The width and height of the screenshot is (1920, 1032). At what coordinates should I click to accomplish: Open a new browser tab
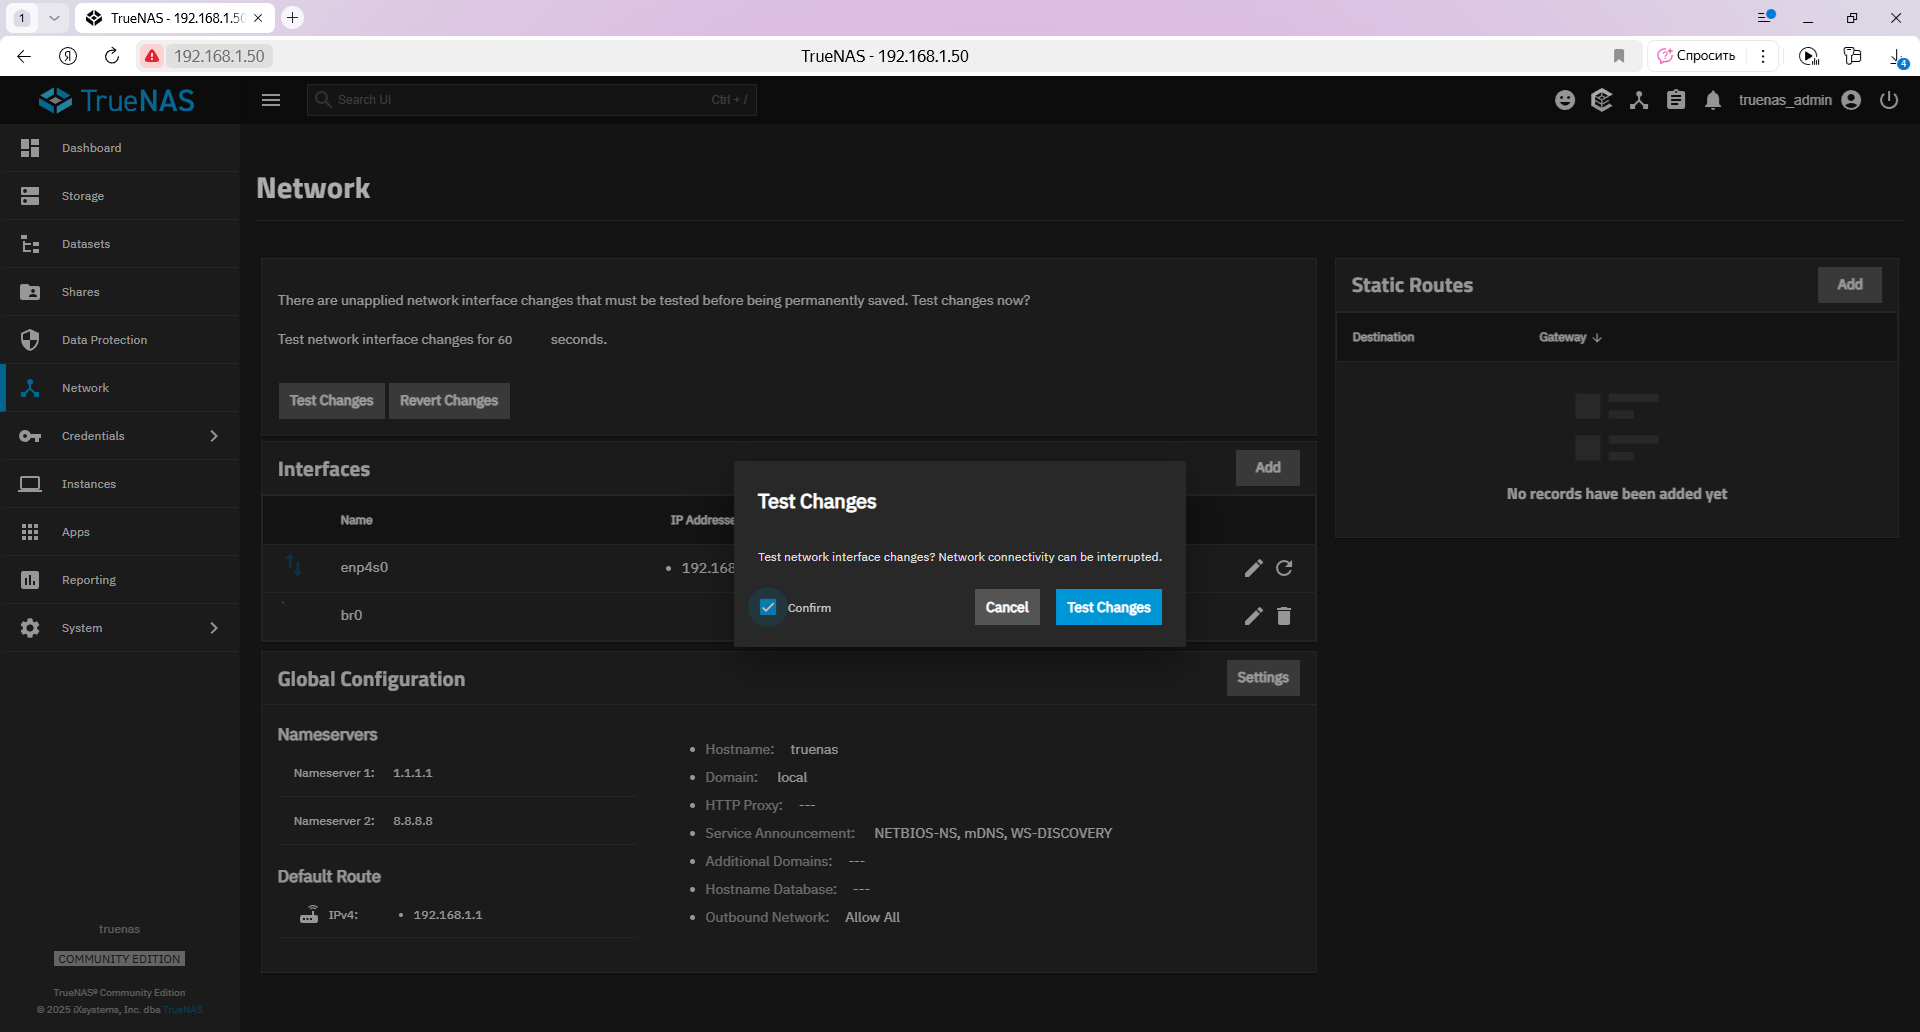pos(292,17)
